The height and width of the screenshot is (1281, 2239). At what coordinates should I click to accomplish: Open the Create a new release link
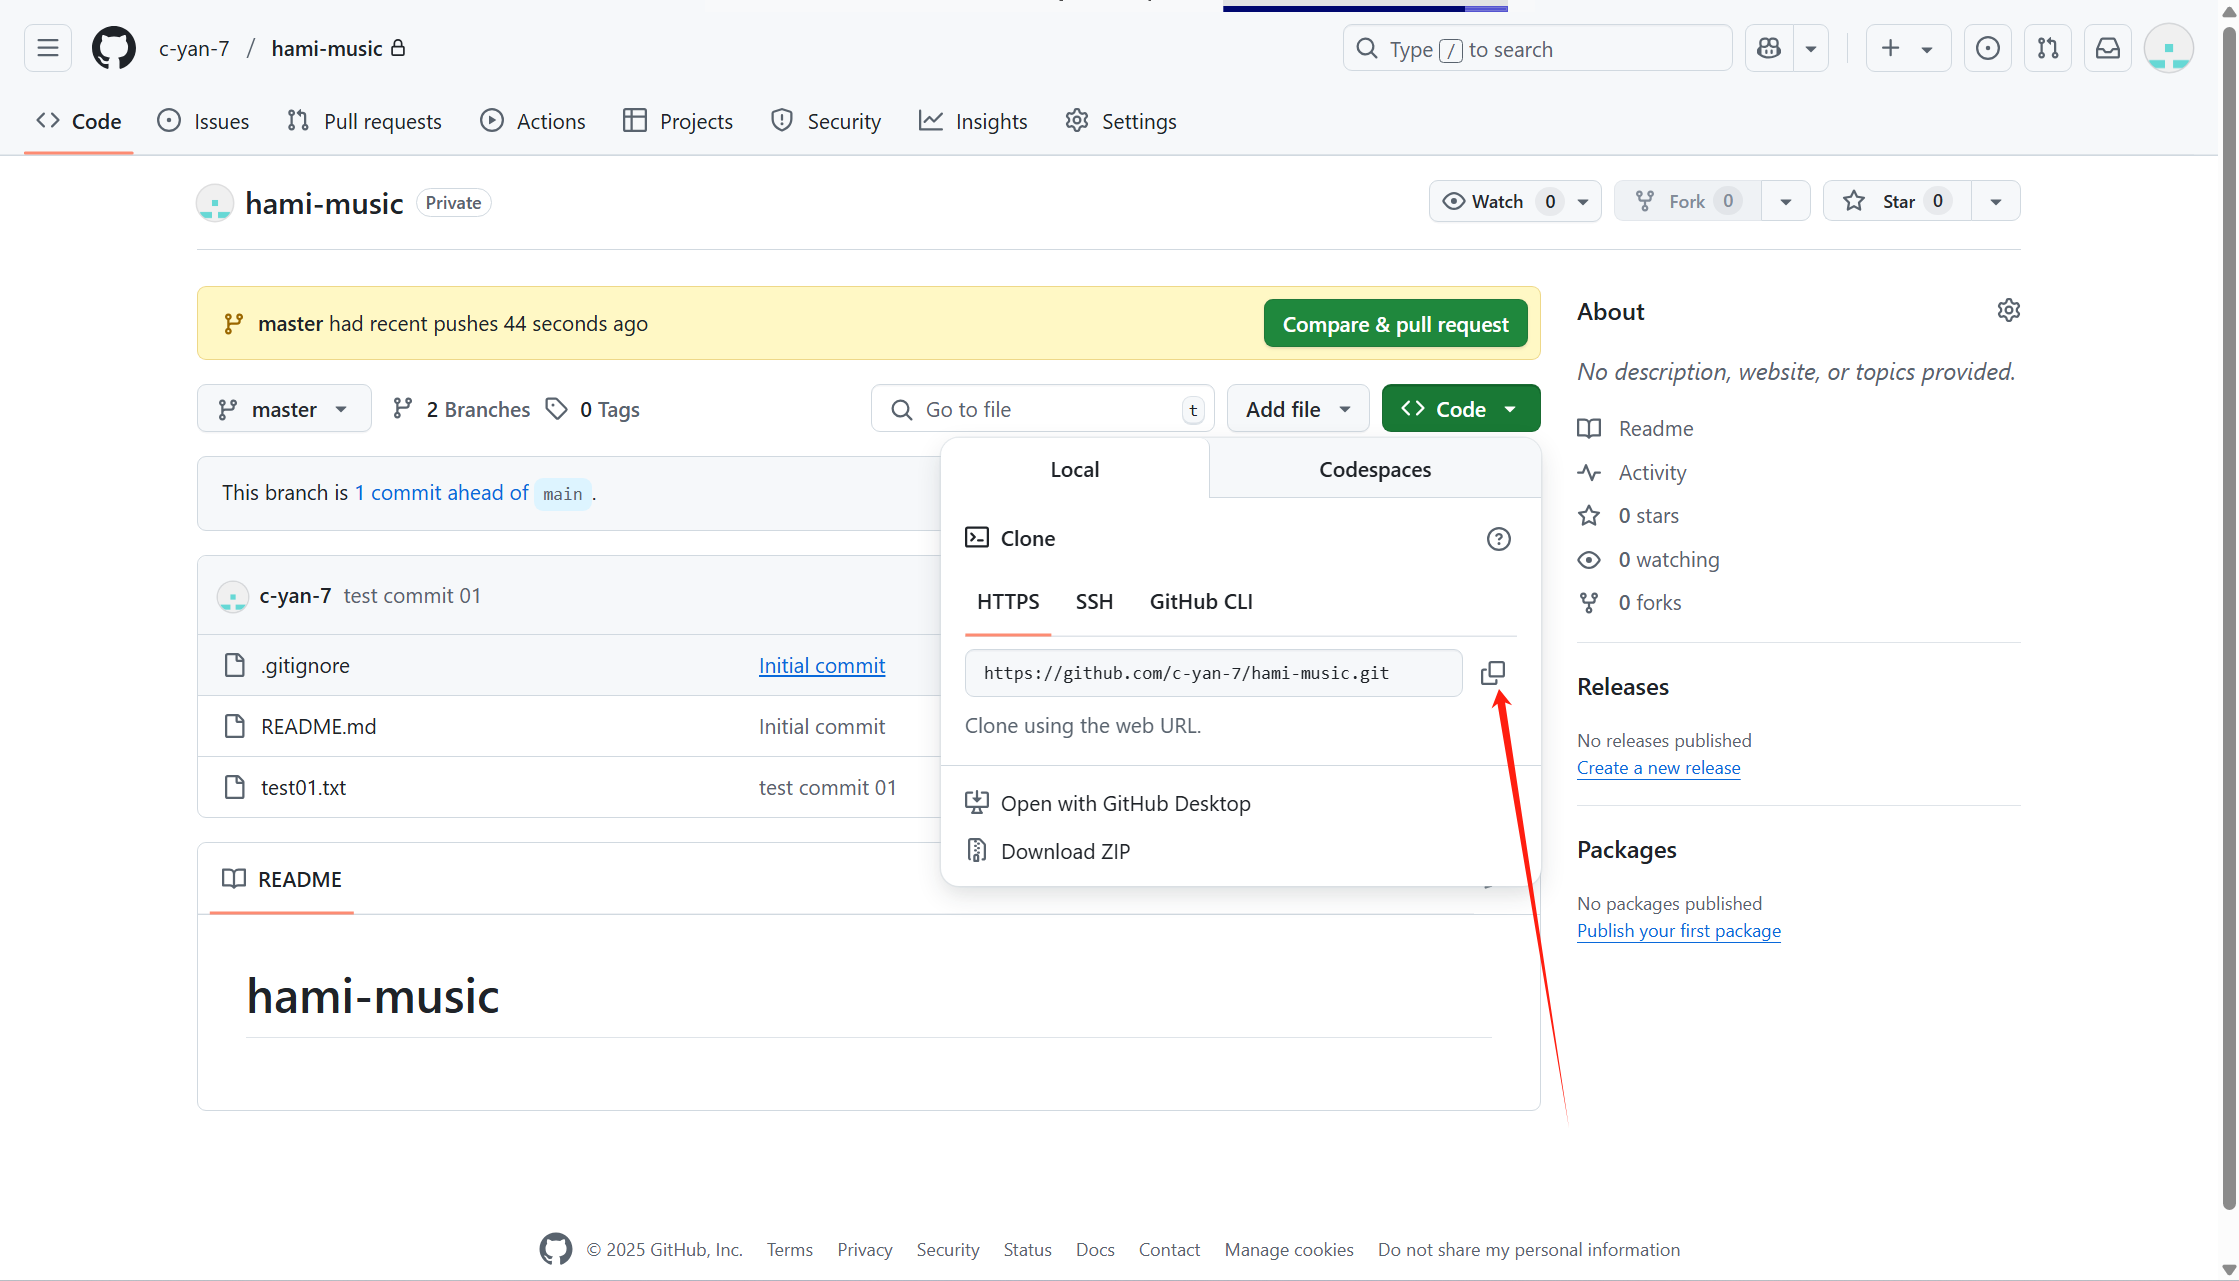coord(1658,768)
